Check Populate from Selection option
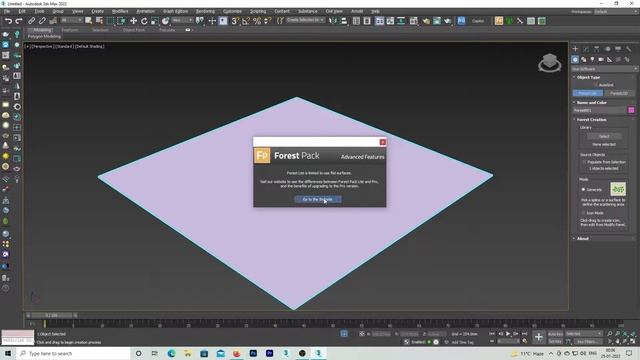 pyautogui.click(x=584, y=162)
